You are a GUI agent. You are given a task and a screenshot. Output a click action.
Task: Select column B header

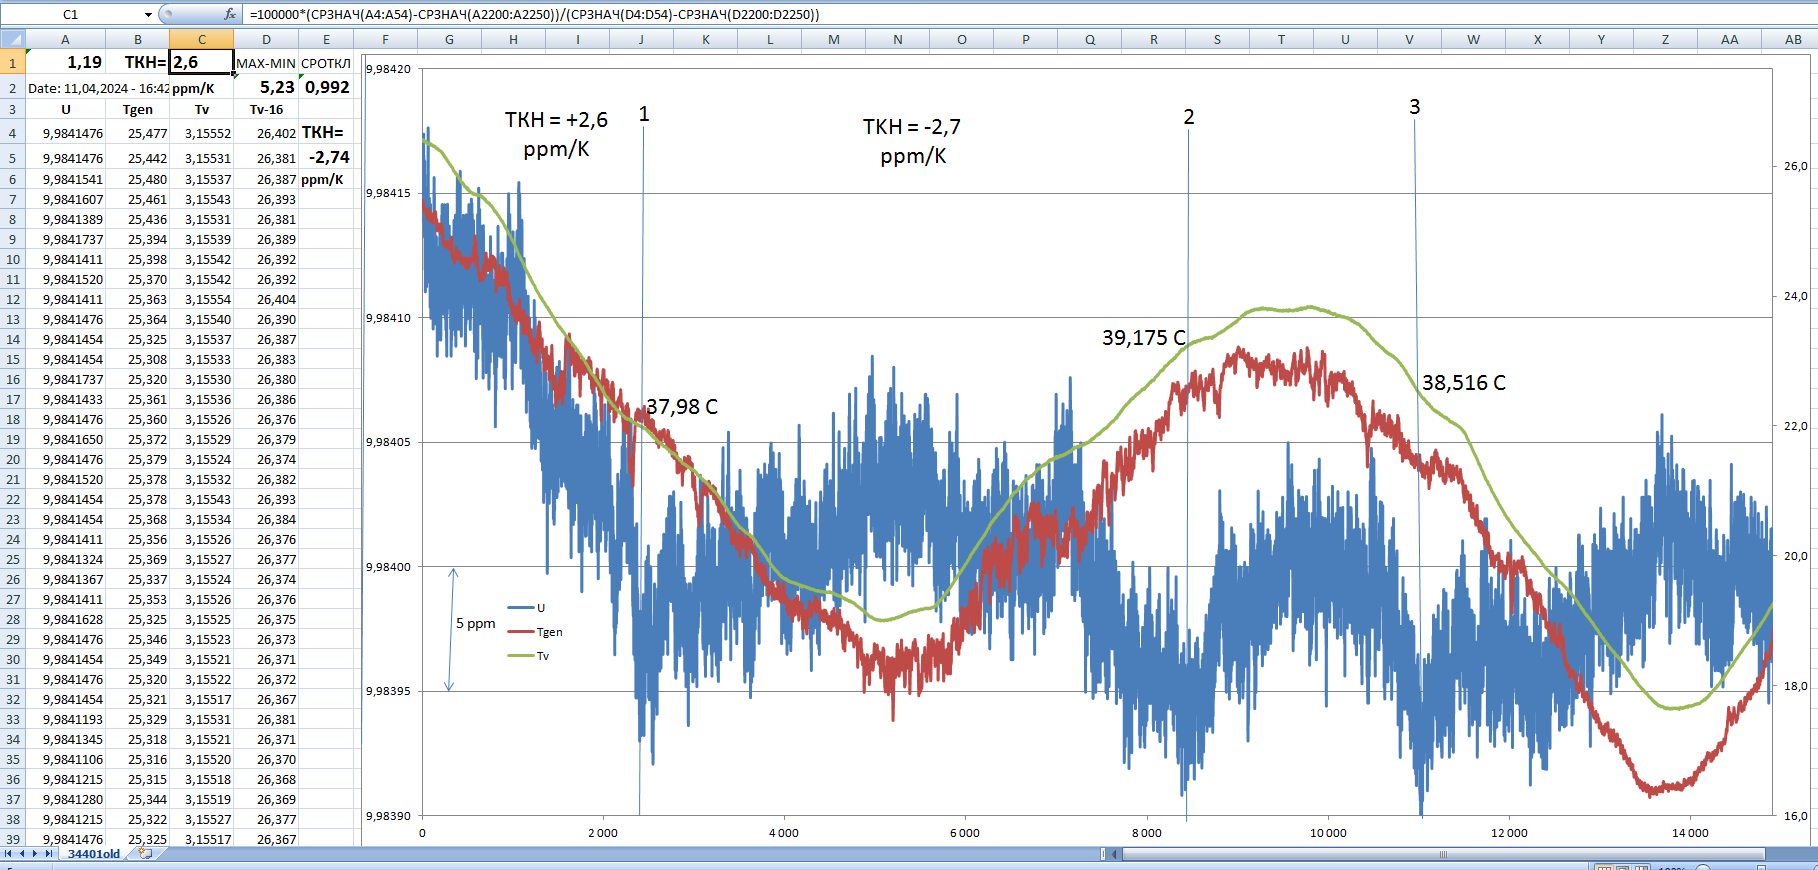(138, 40)
